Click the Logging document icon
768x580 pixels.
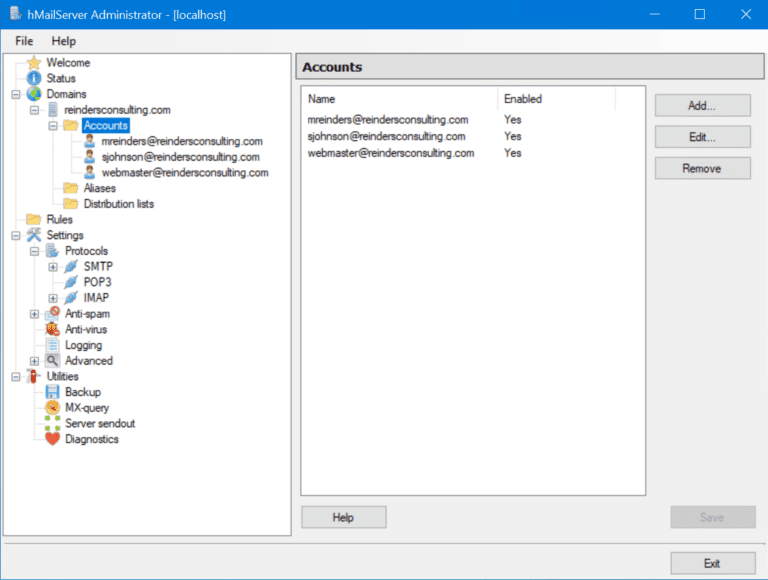point(52,345)
